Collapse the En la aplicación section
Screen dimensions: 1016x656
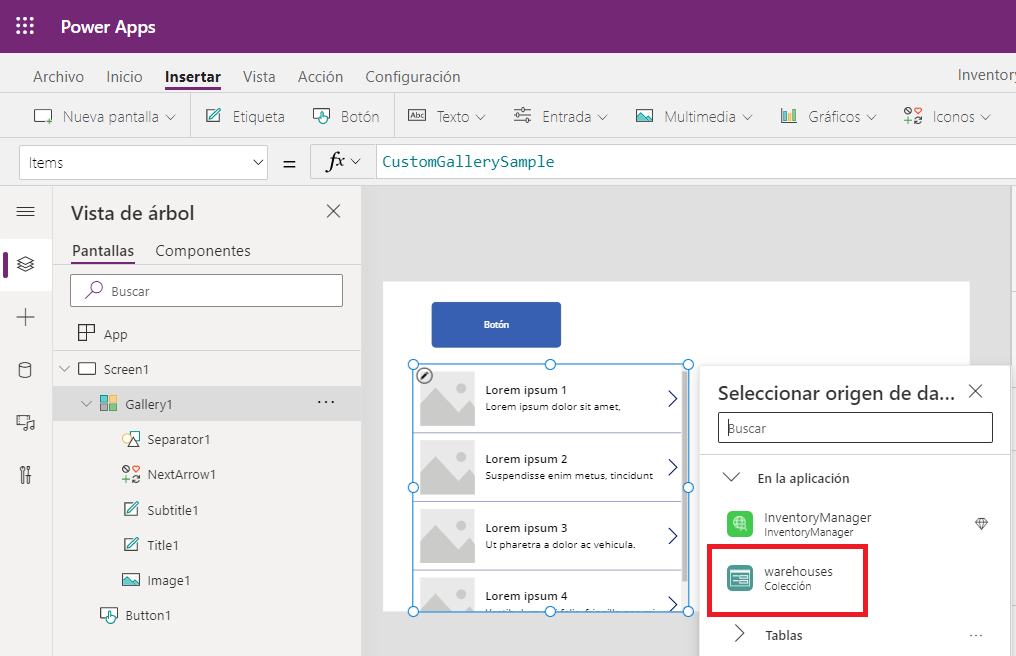click(x=732, y=477)
